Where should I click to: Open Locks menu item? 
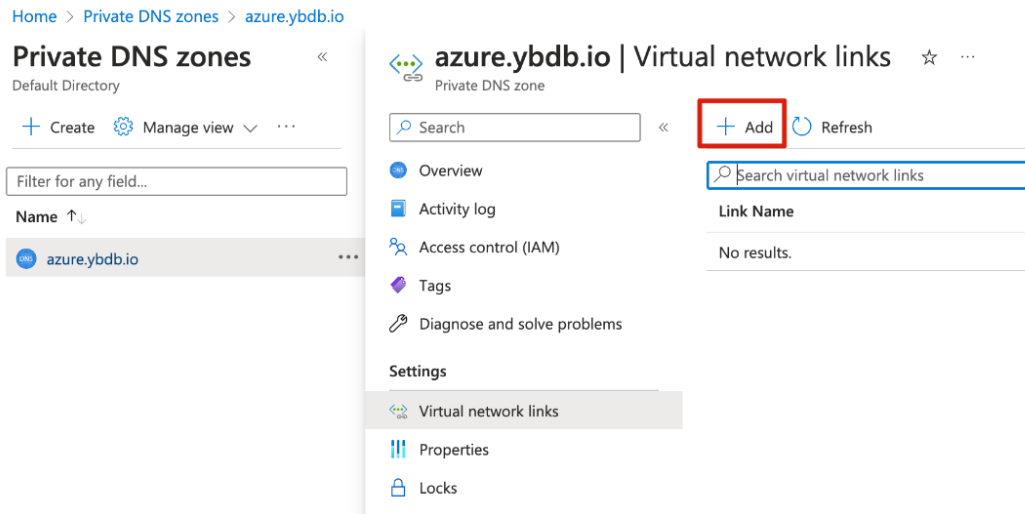(x=438, y=488)
